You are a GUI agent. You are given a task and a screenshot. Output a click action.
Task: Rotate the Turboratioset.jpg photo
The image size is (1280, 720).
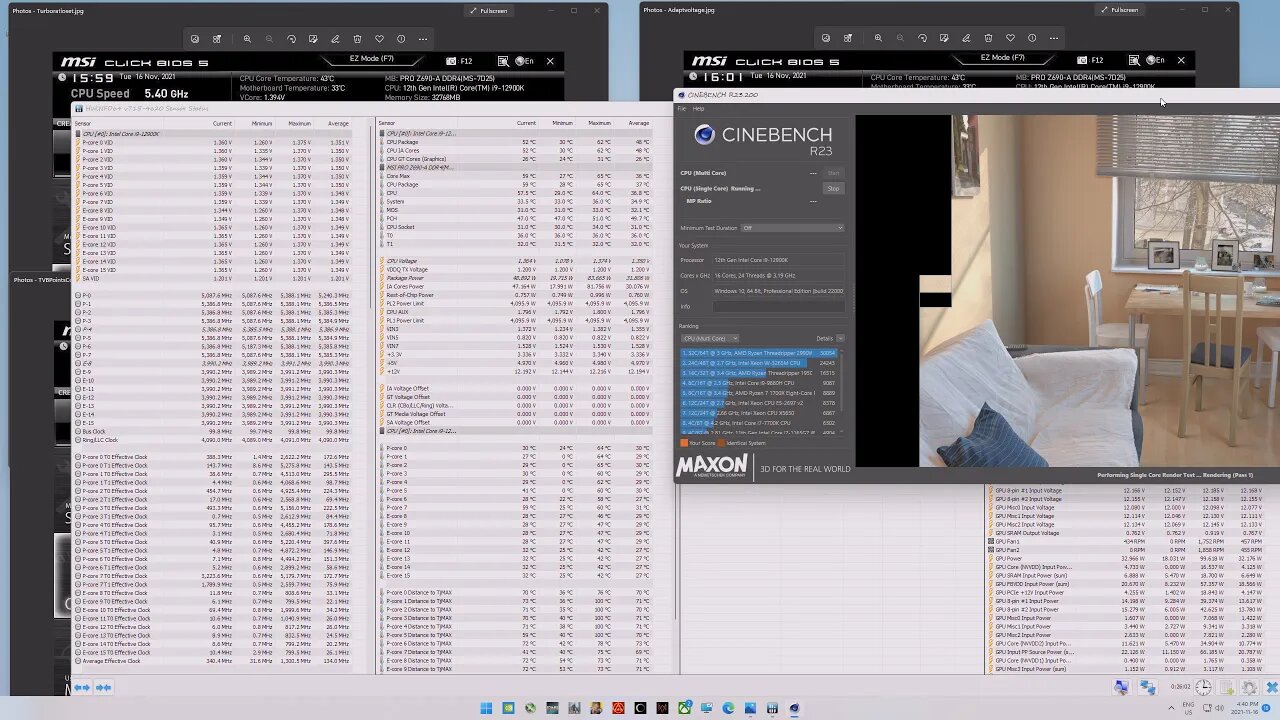tap(291, 39)
